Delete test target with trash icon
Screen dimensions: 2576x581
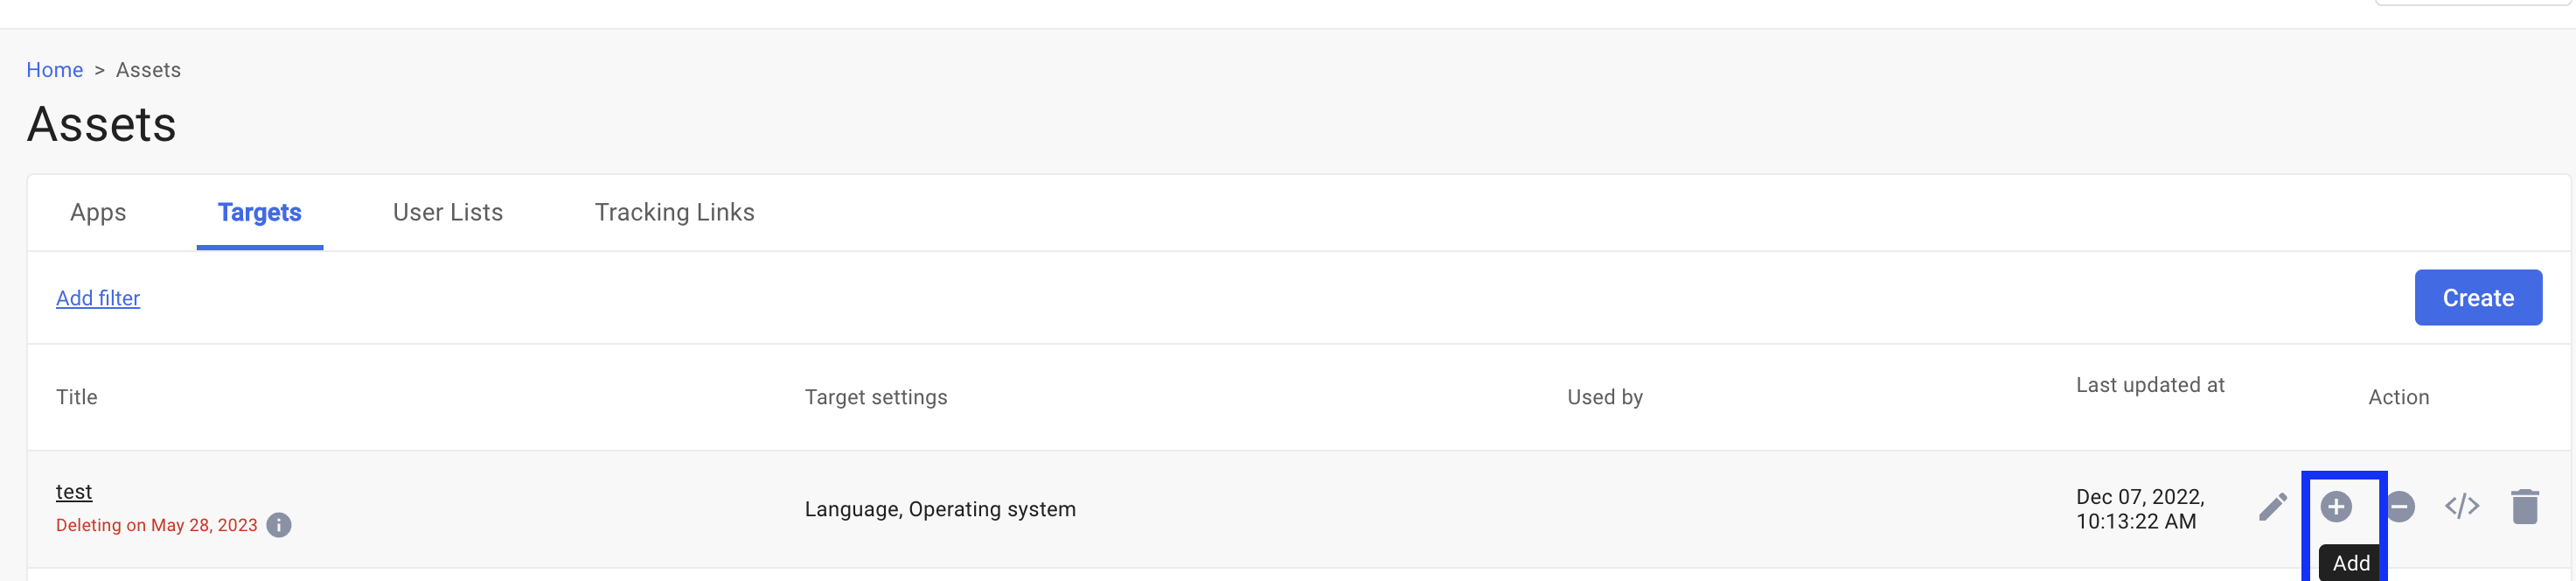pyautogui.click(x=2524, y=507)
